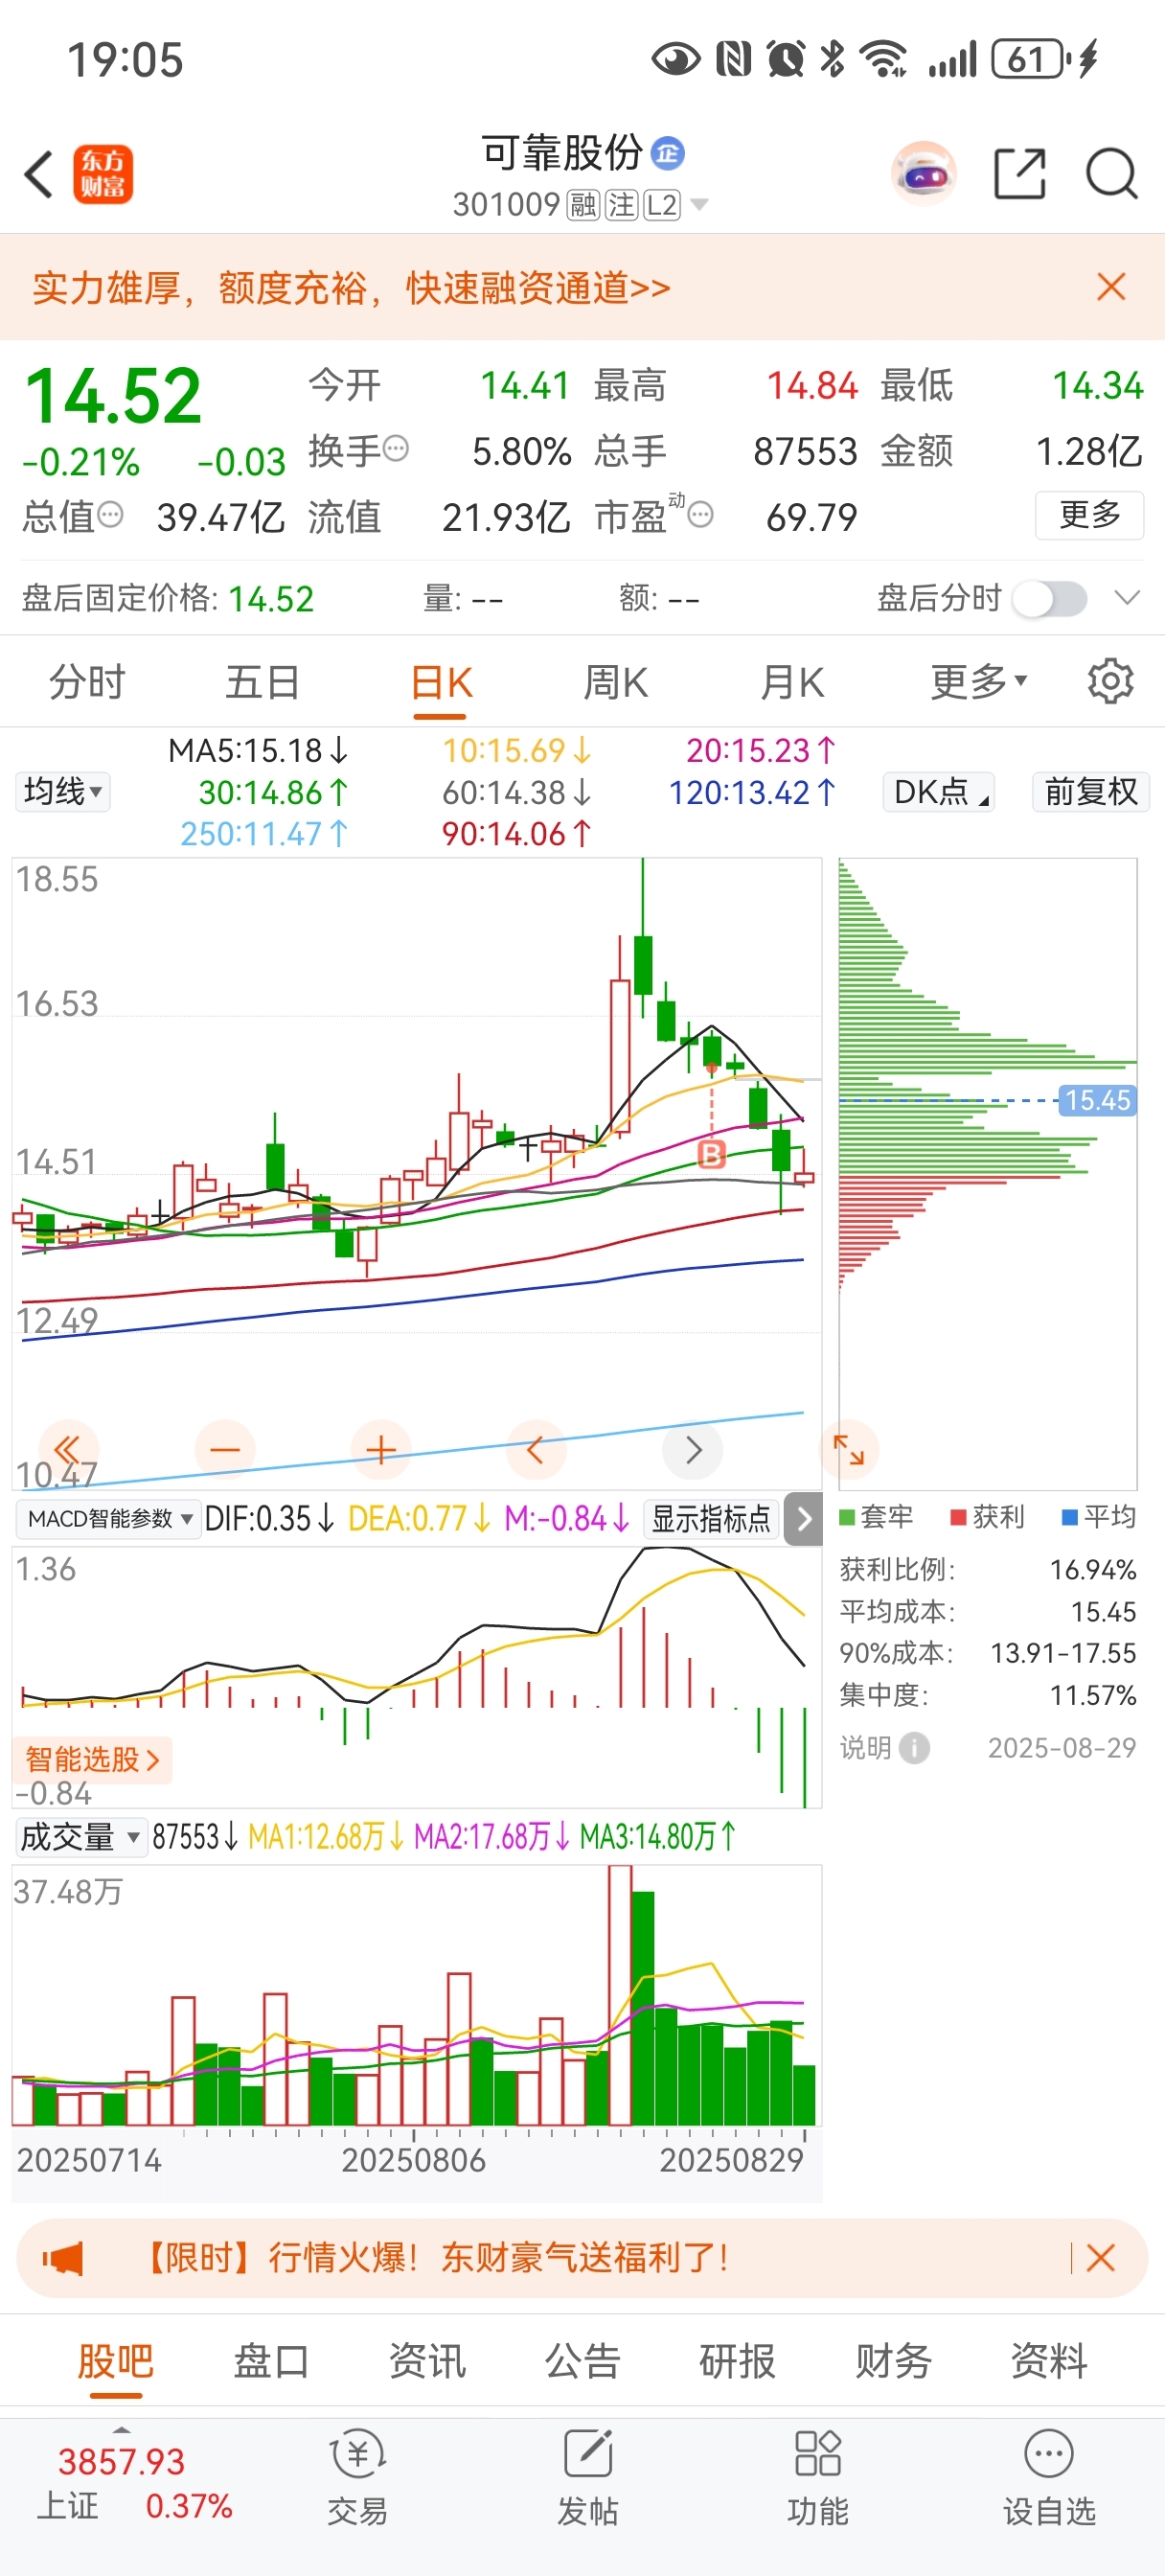Expand the after-hours panel chevron
This screenshot has height=2576, width=1165.
click(x=1127, y=598)
